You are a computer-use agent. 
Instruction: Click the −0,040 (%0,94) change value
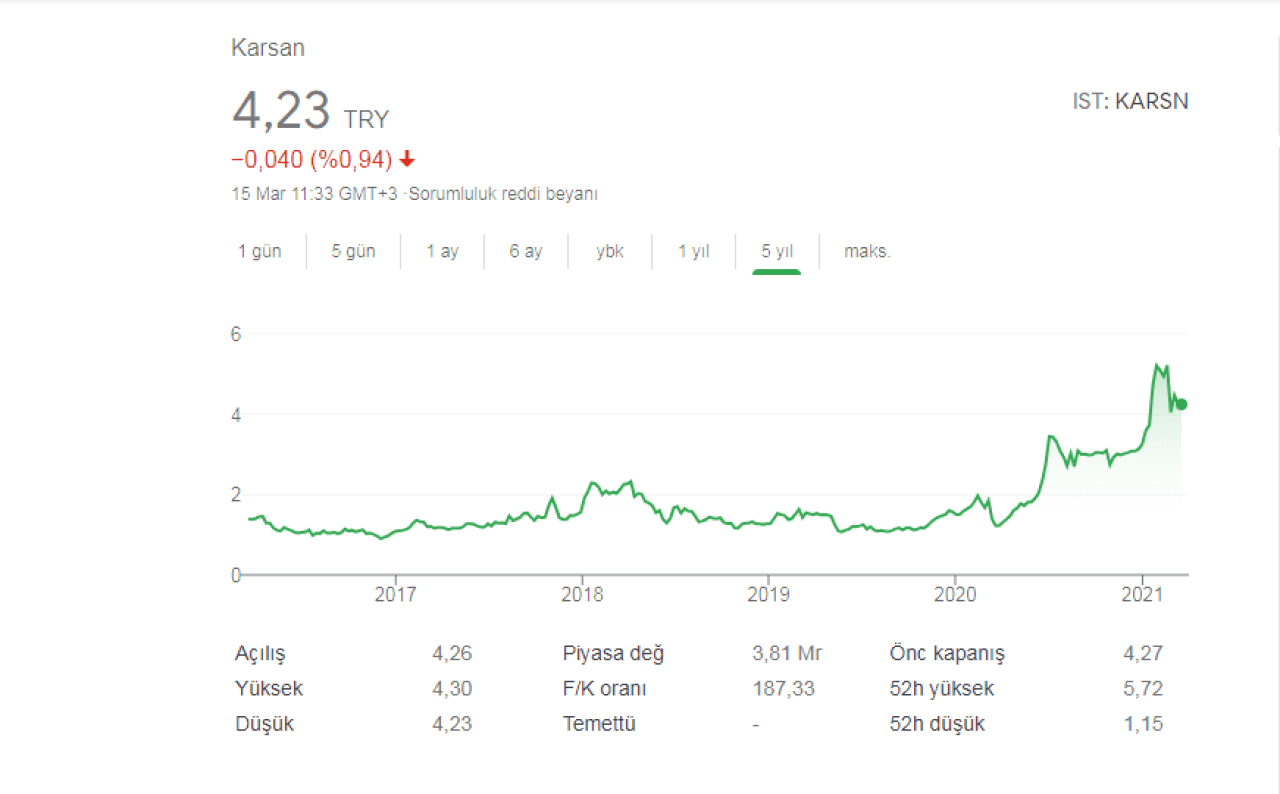pos(312,159)
